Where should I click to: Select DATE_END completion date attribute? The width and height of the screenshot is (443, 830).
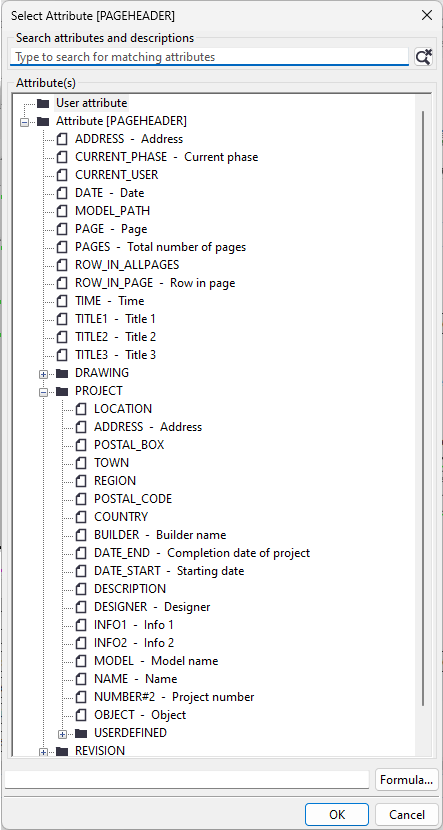(x=202, y=553)
